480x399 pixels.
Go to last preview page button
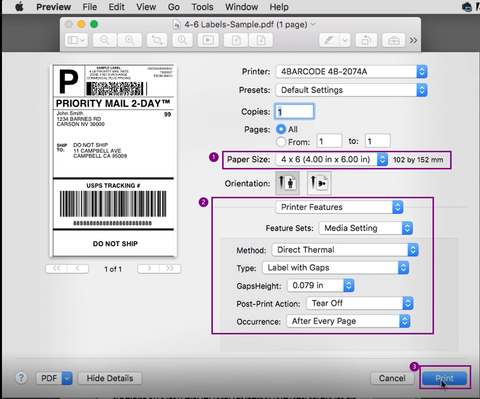point(170,269)
